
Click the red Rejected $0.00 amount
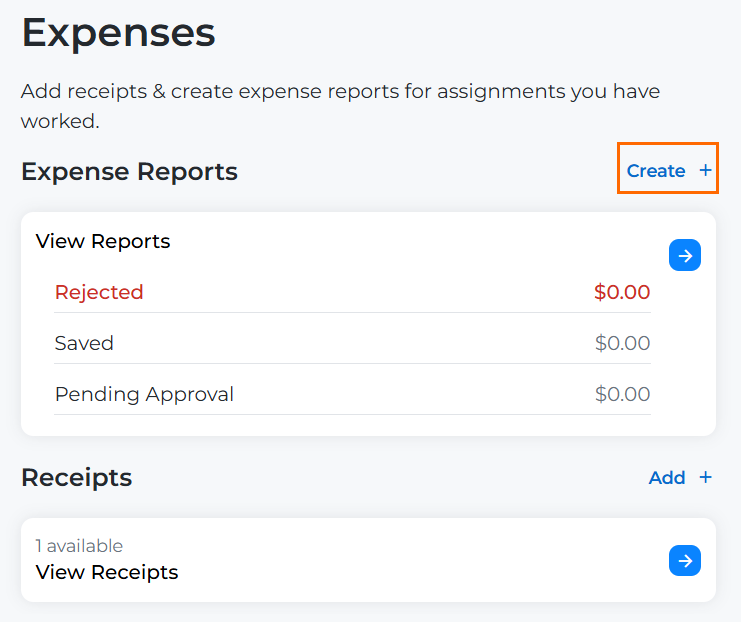point(622,292)
